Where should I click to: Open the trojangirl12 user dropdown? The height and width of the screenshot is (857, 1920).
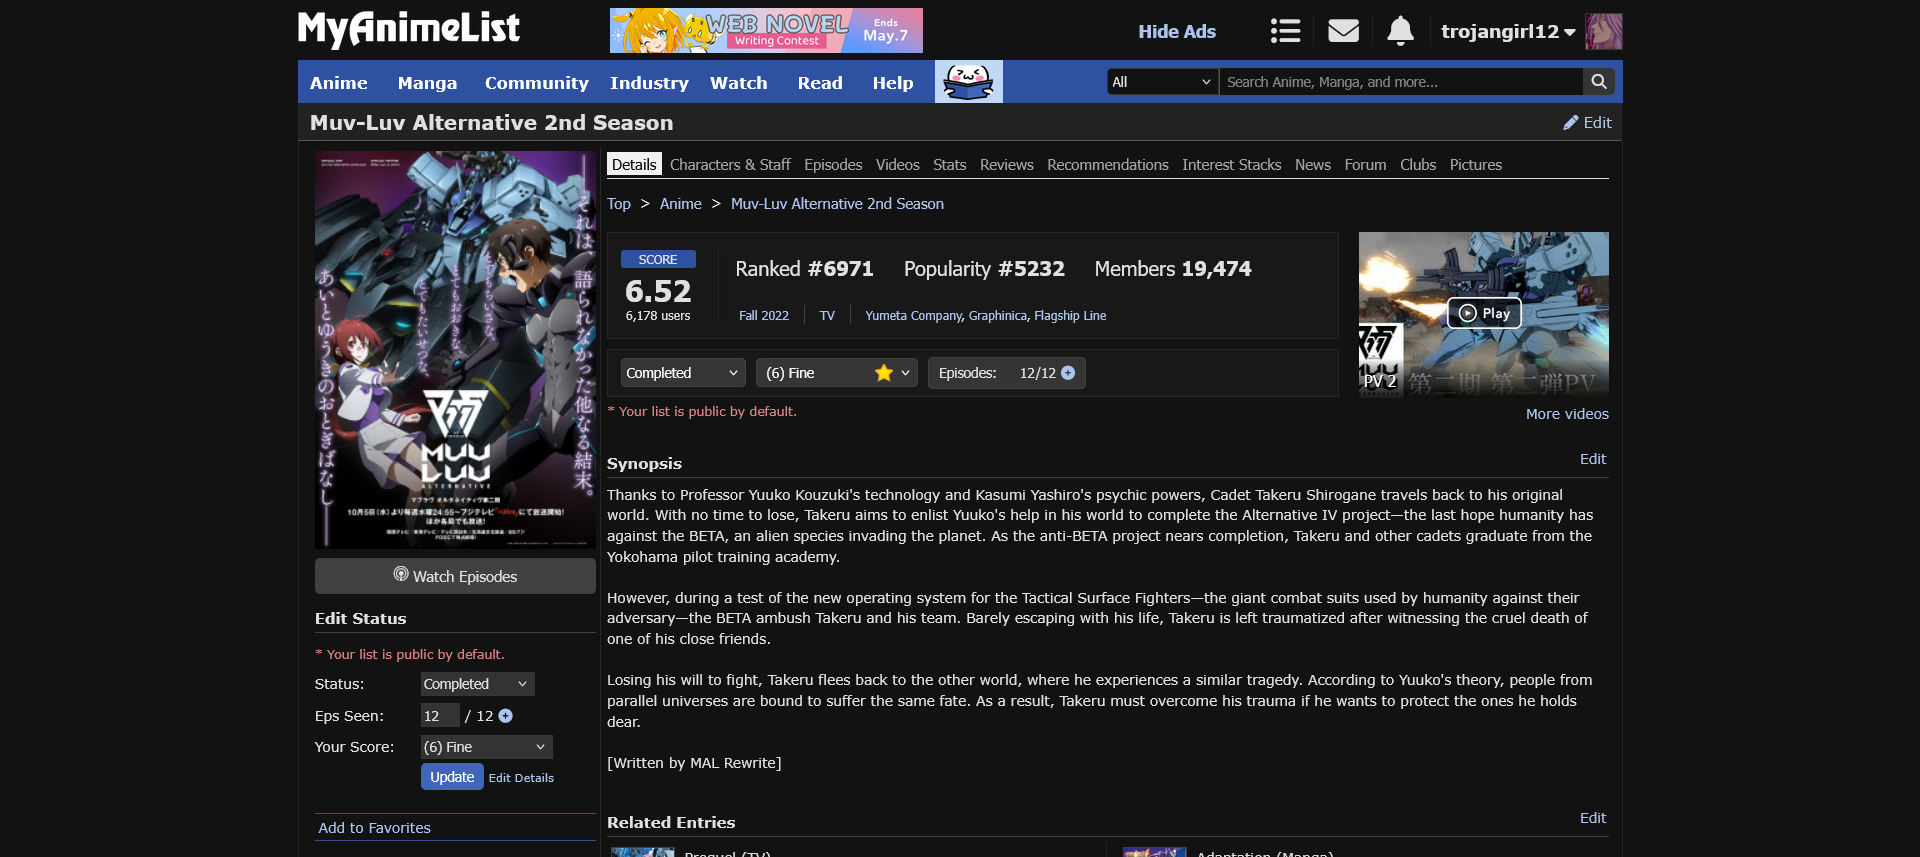[x=1508, y=31]
